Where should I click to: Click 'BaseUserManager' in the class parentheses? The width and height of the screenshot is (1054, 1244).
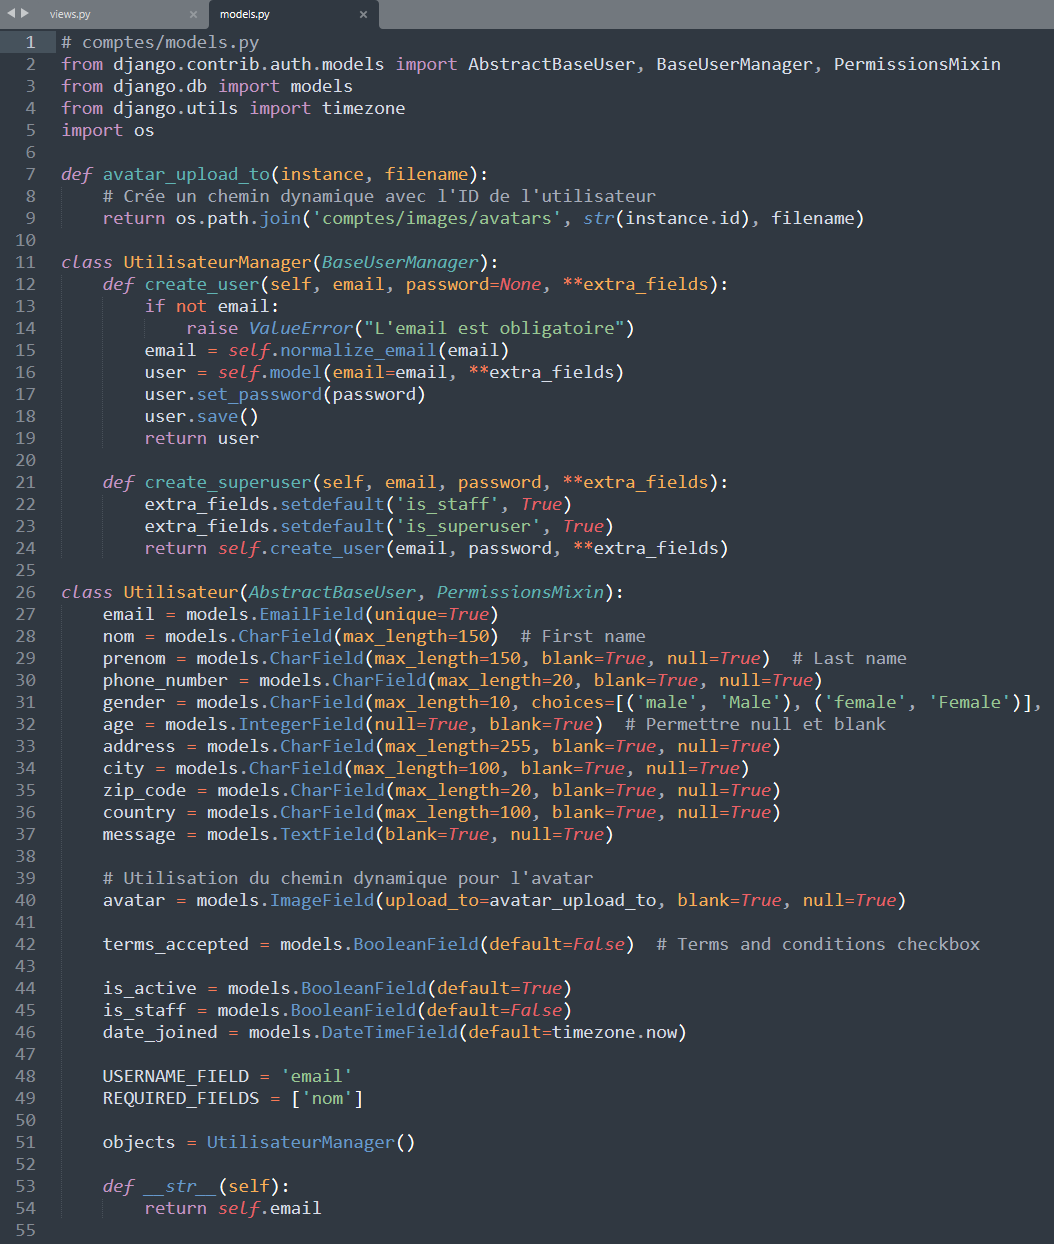pos(400,262)
